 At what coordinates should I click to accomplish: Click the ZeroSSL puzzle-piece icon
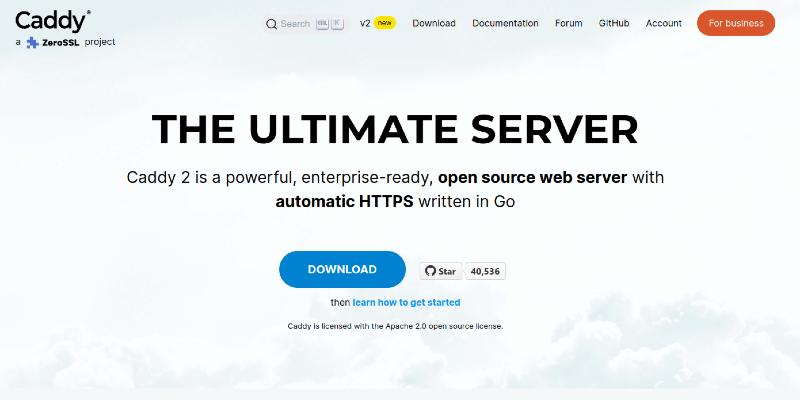click(x=33, y=42)
